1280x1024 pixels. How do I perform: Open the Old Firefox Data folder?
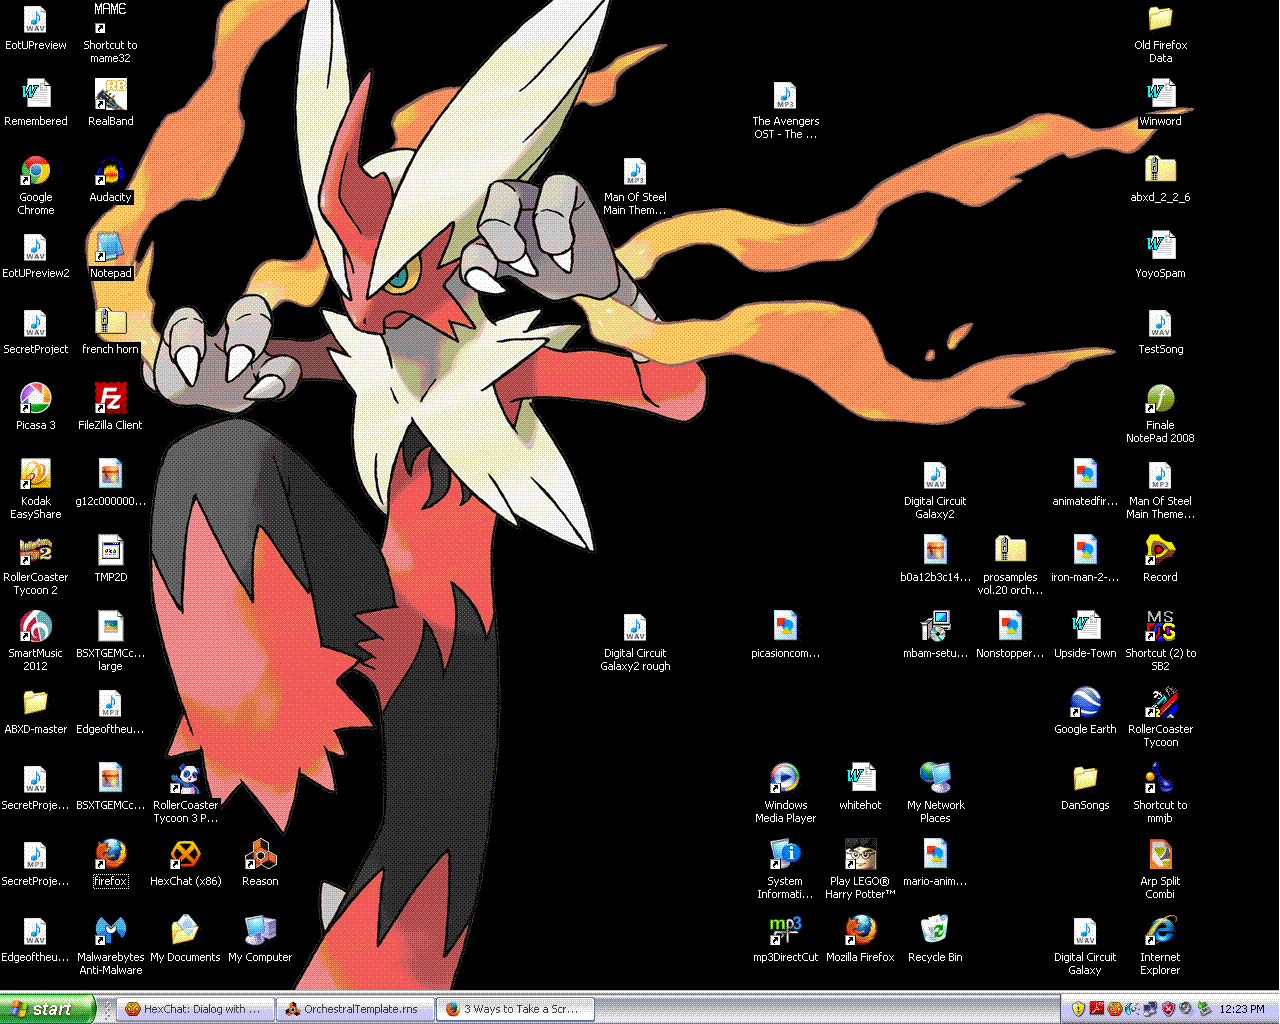pos(1160,20)
